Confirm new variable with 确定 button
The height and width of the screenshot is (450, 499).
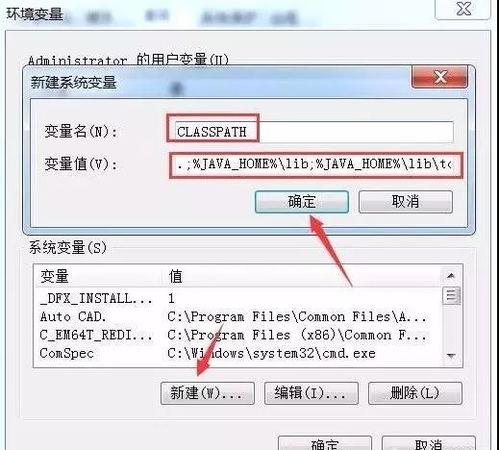tap(302, 202)
